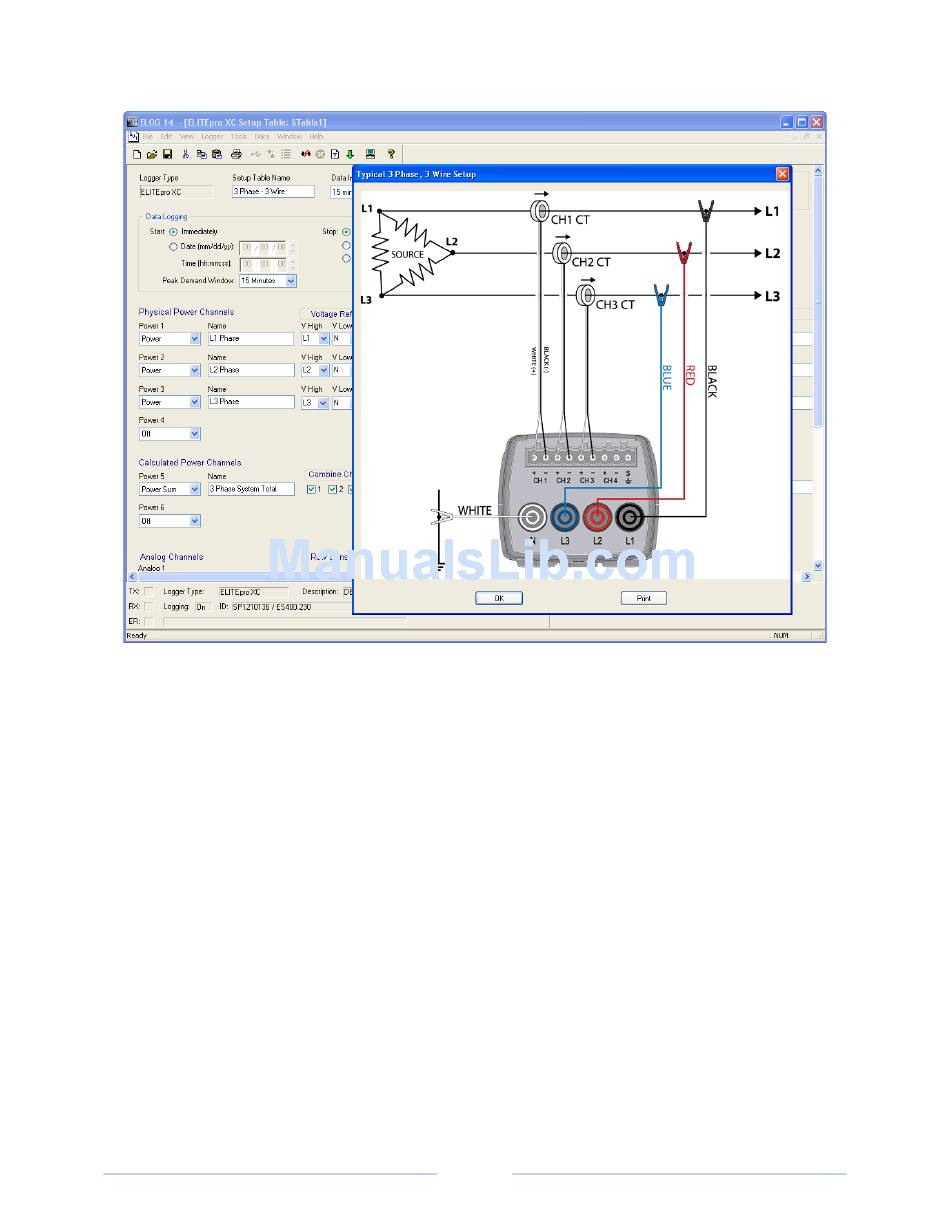Click the New file toolbar icon
This screenshot has height=1229, width=950.
(137, 155)
